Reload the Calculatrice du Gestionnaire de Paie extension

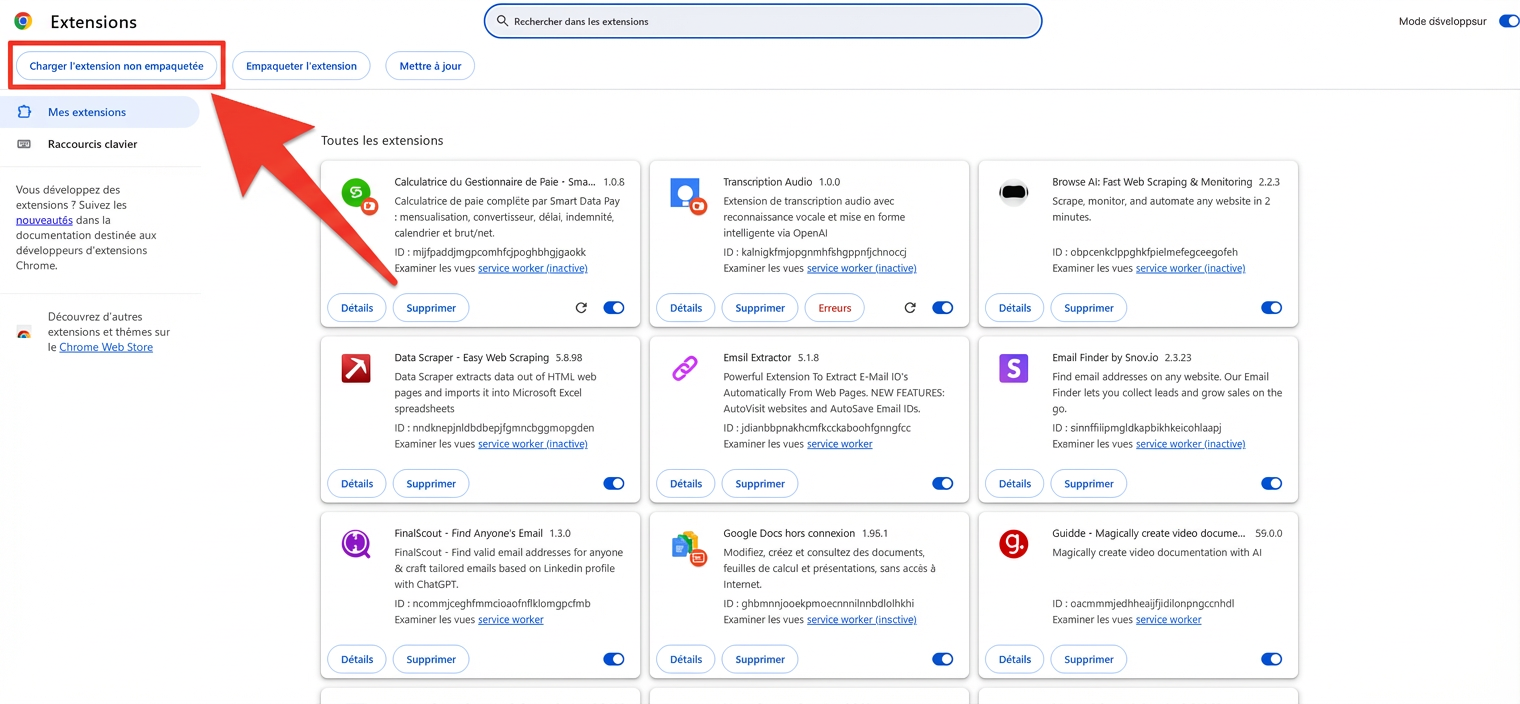(581, 308)
